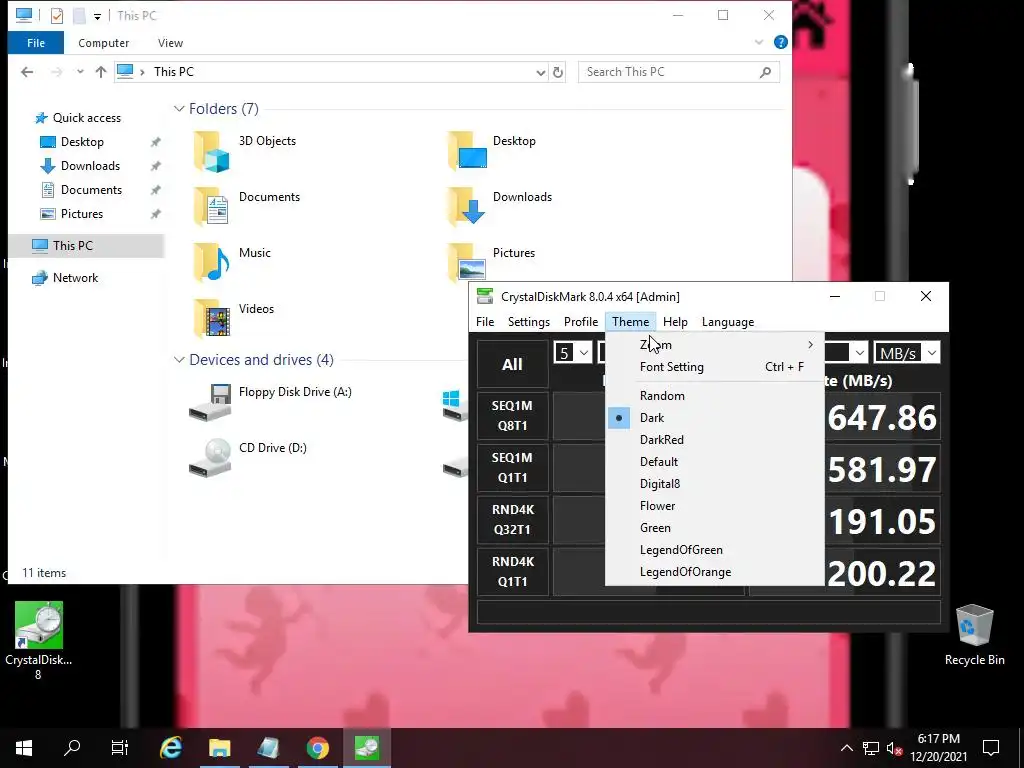Expand the File Explorer ribbon chevron

[x=759, y=42]
